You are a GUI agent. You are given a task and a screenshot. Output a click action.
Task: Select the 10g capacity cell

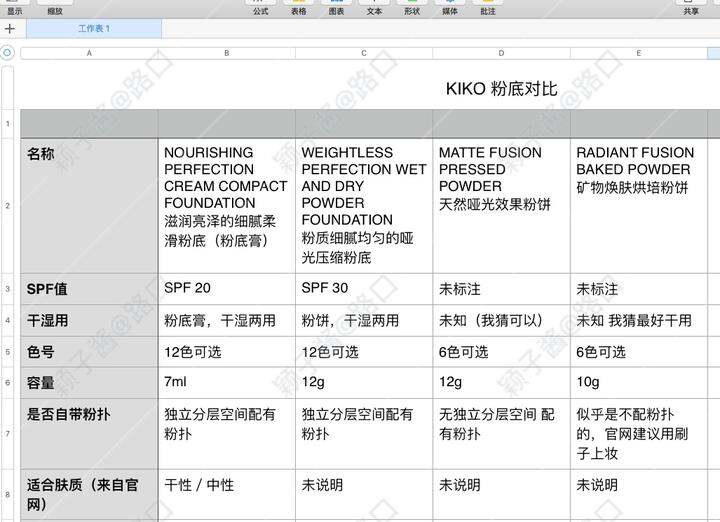(x=639, y=382)
